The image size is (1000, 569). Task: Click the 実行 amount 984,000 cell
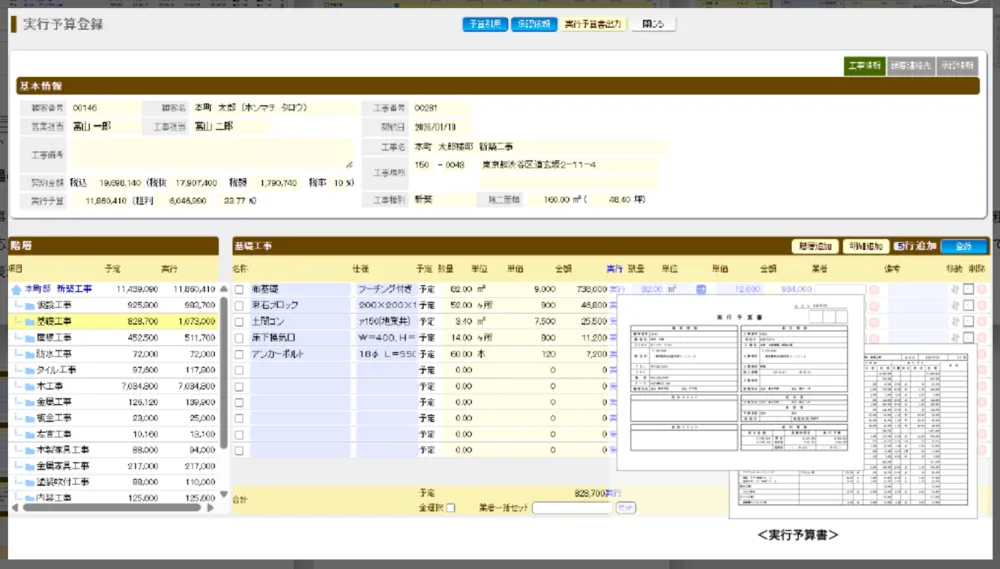tap(796, 290)
